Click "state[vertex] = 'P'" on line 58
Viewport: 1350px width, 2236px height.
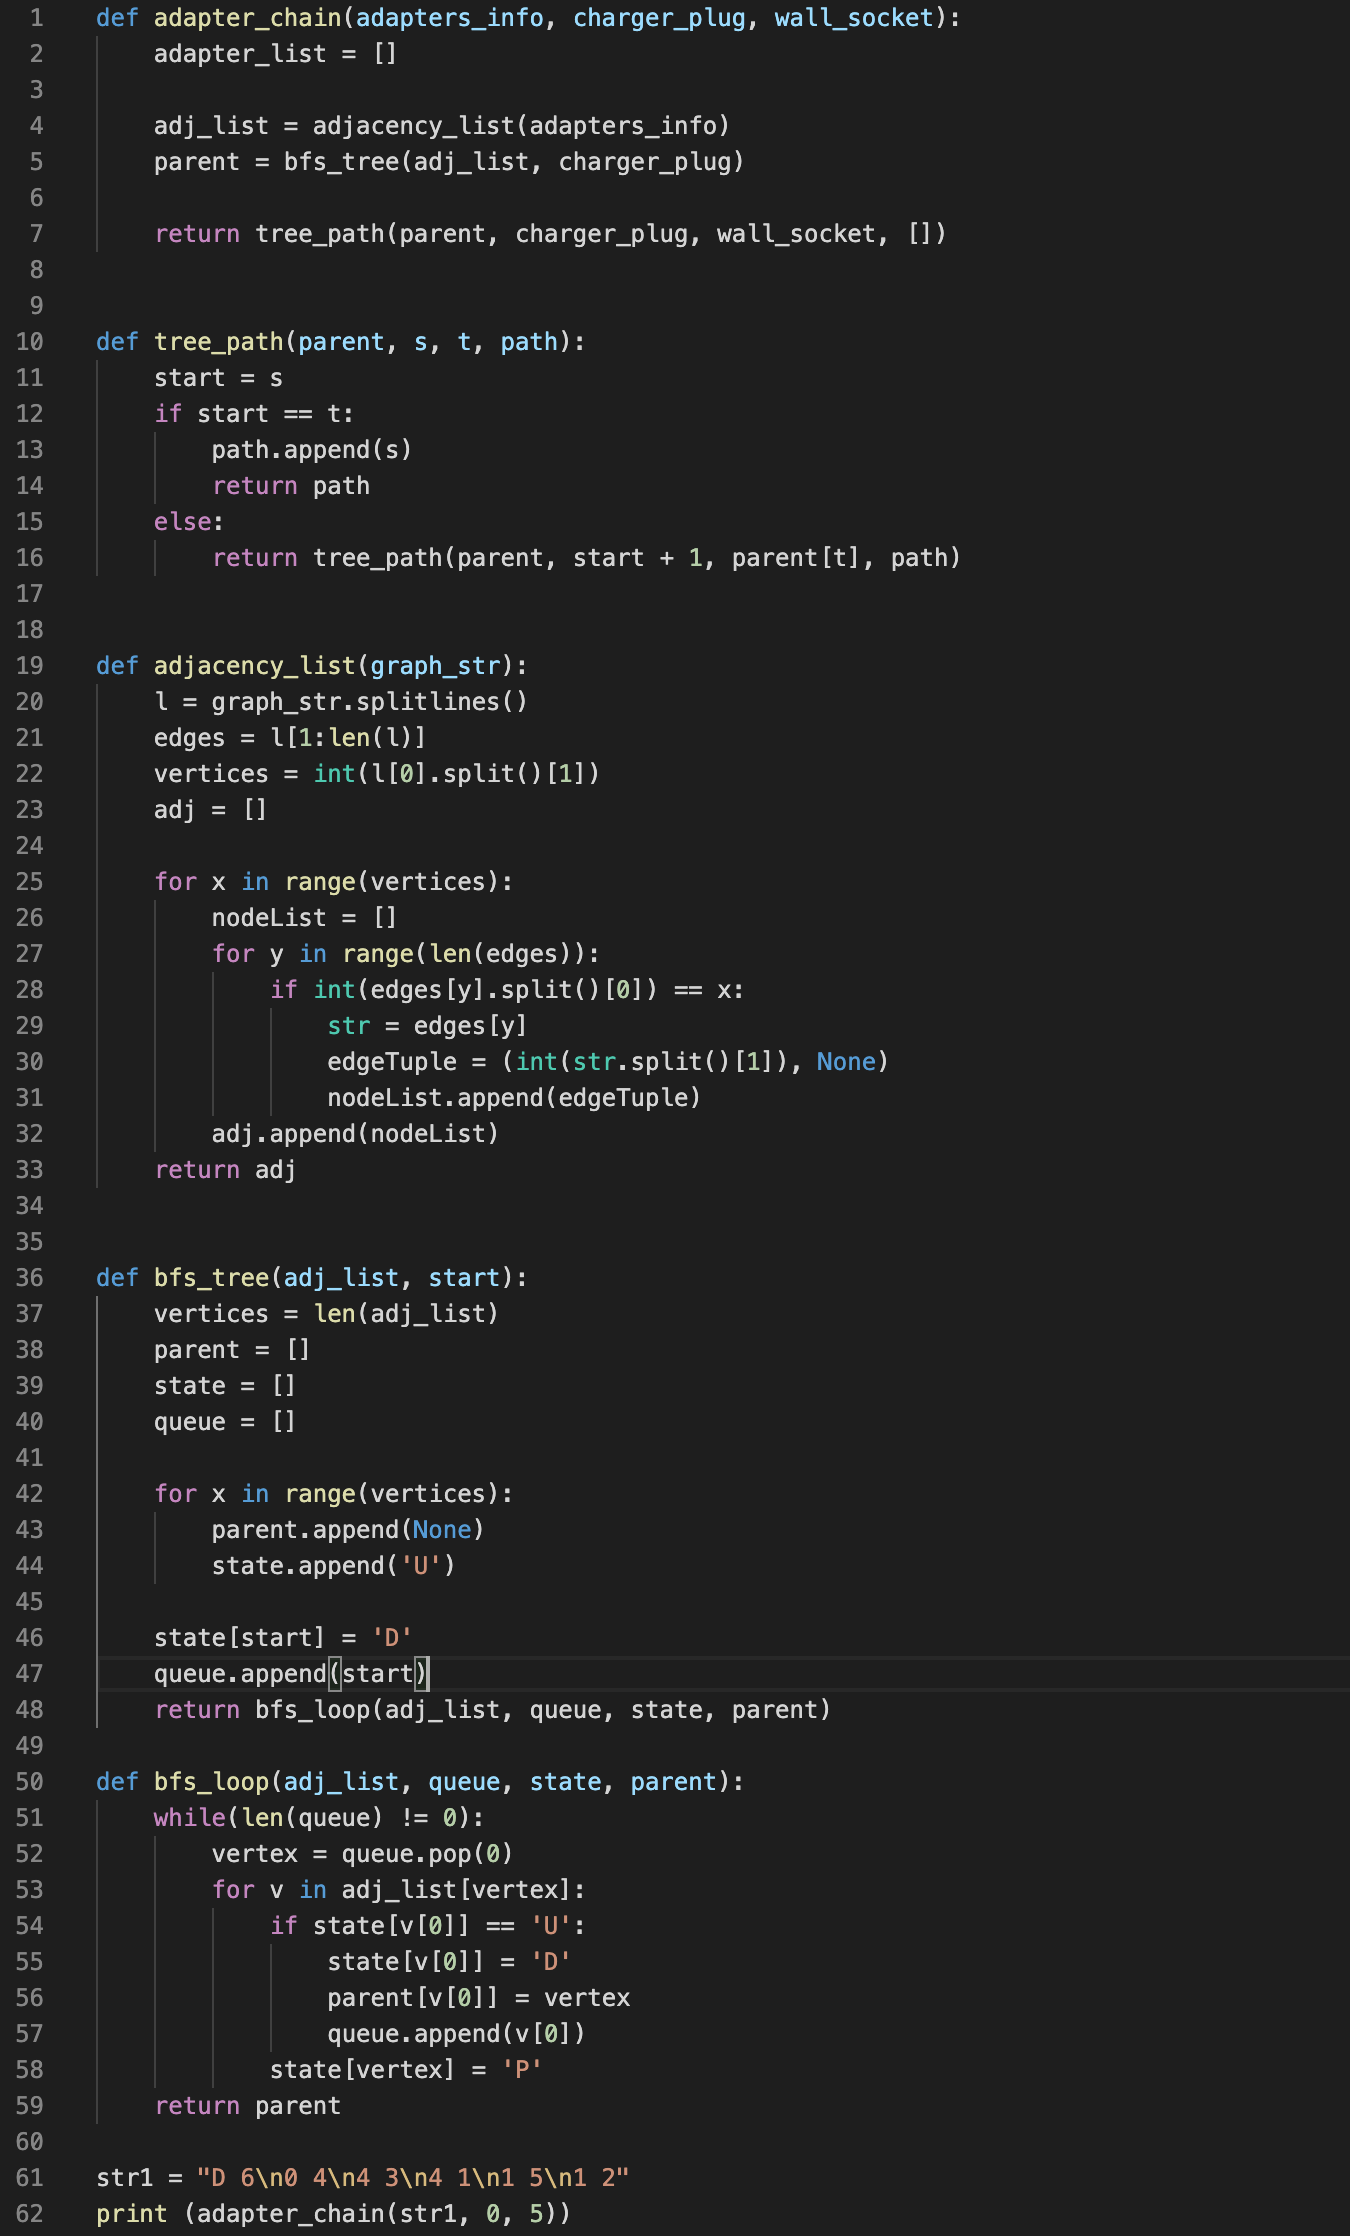pyautogui.click(x=406, y=2070)
